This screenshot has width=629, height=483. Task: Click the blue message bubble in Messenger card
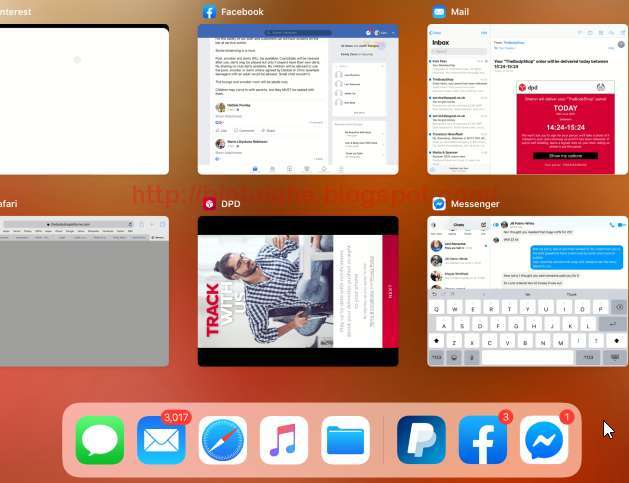point(576,258)
